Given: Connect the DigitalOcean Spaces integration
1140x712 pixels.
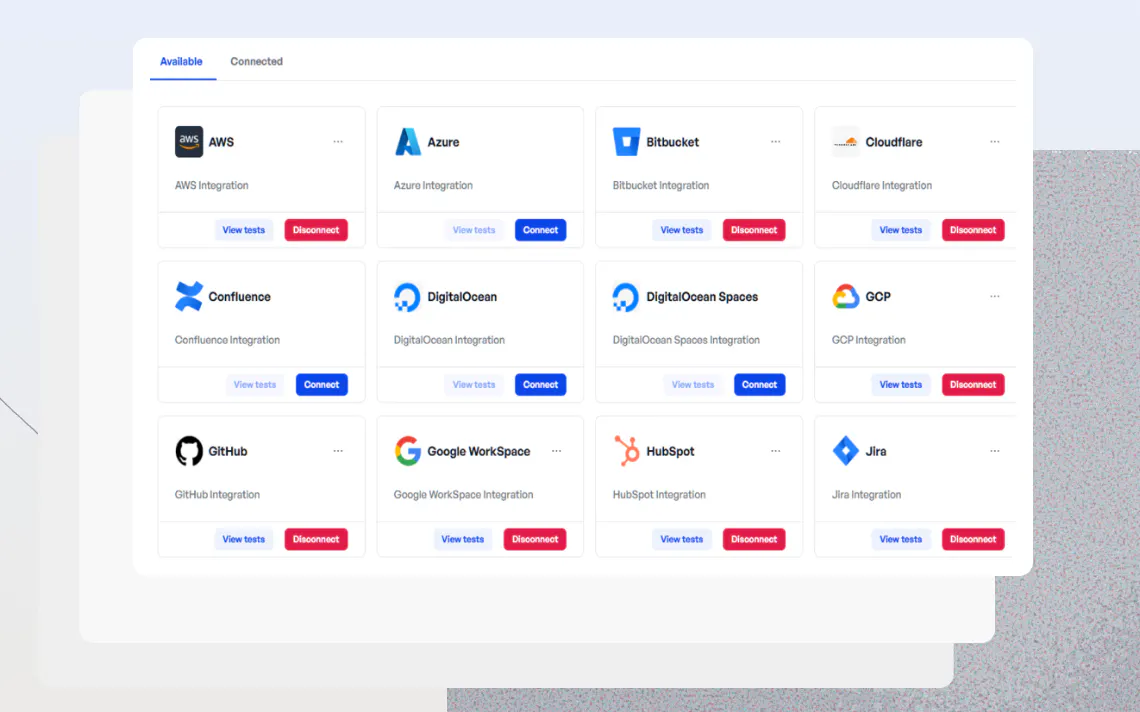Looking at the screenshot, I should (759, 385).
